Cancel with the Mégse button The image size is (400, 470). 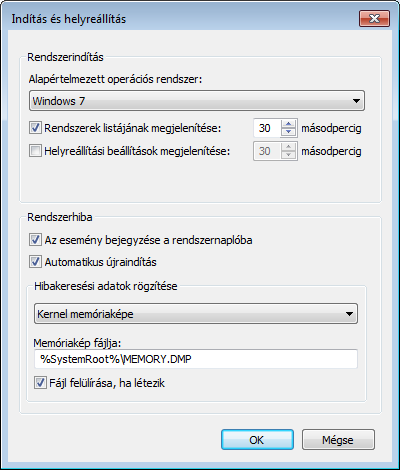point(338,440)
